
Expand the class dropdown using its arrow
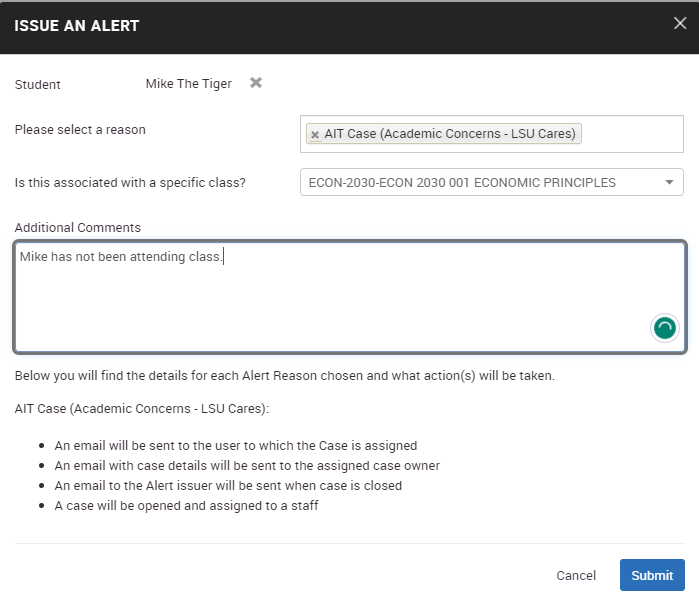(668, 182)
